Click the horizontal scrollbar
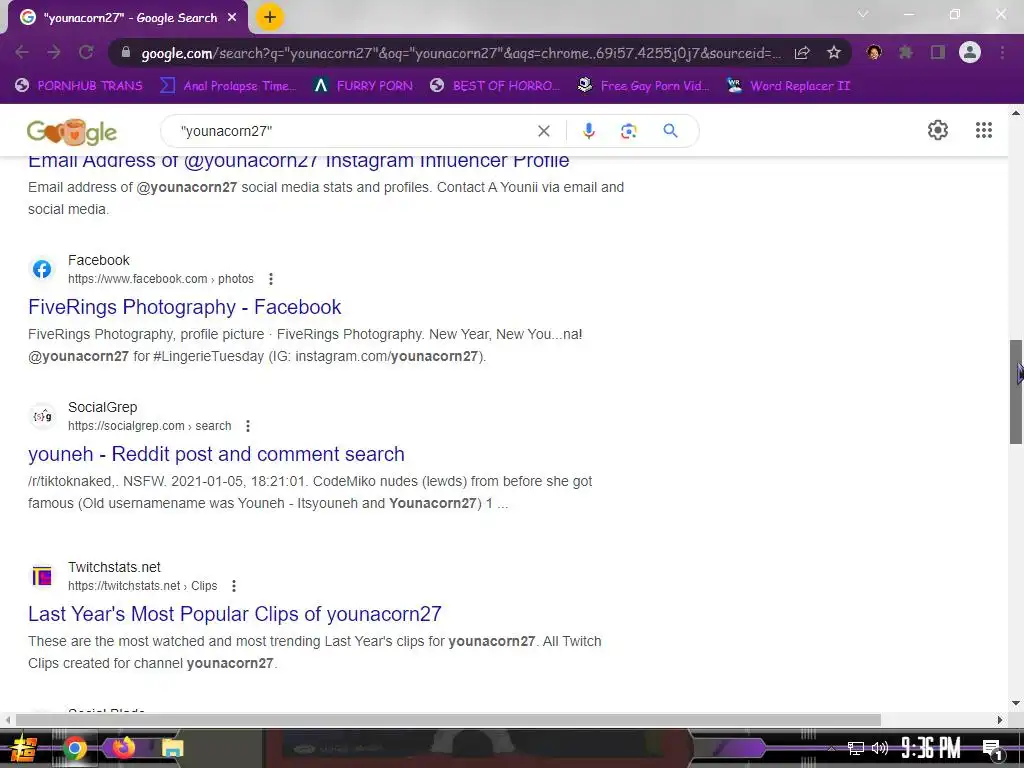1024x768 pixels. pos(448,720)
